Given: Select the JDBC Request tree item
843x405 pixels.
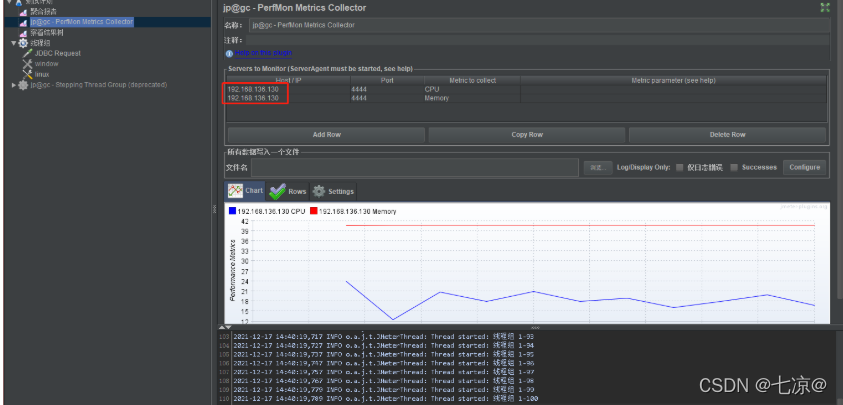Looking at the screenshot, I should click(58, 53).
